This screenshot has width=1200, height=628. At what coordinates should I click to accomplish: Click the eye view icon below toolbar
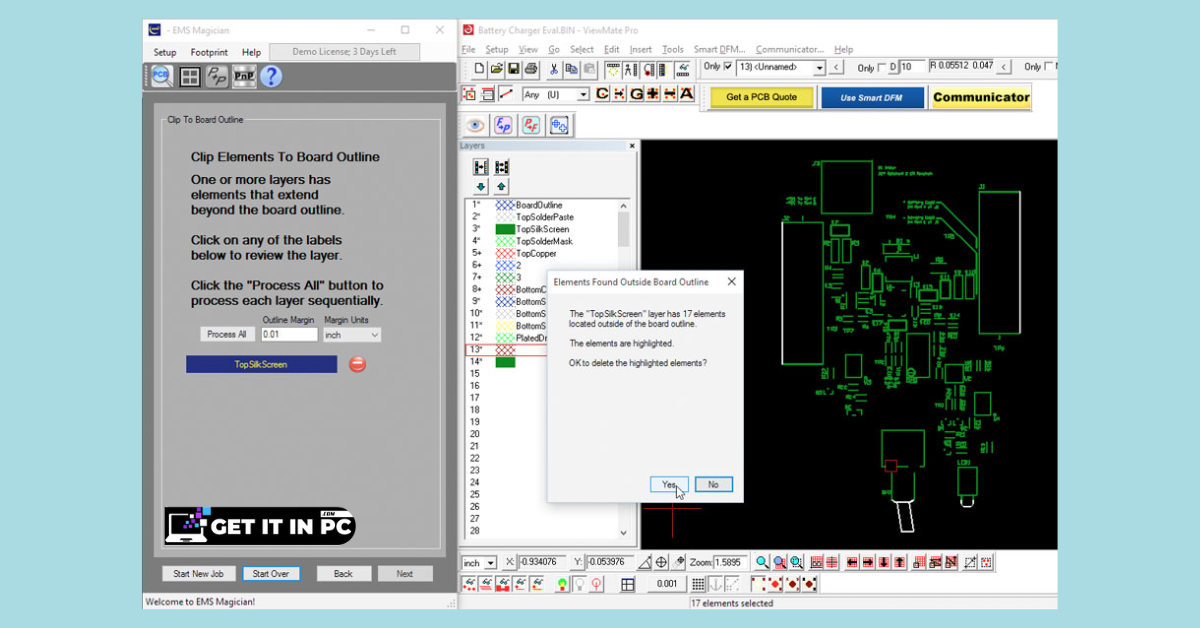point(474,125)
